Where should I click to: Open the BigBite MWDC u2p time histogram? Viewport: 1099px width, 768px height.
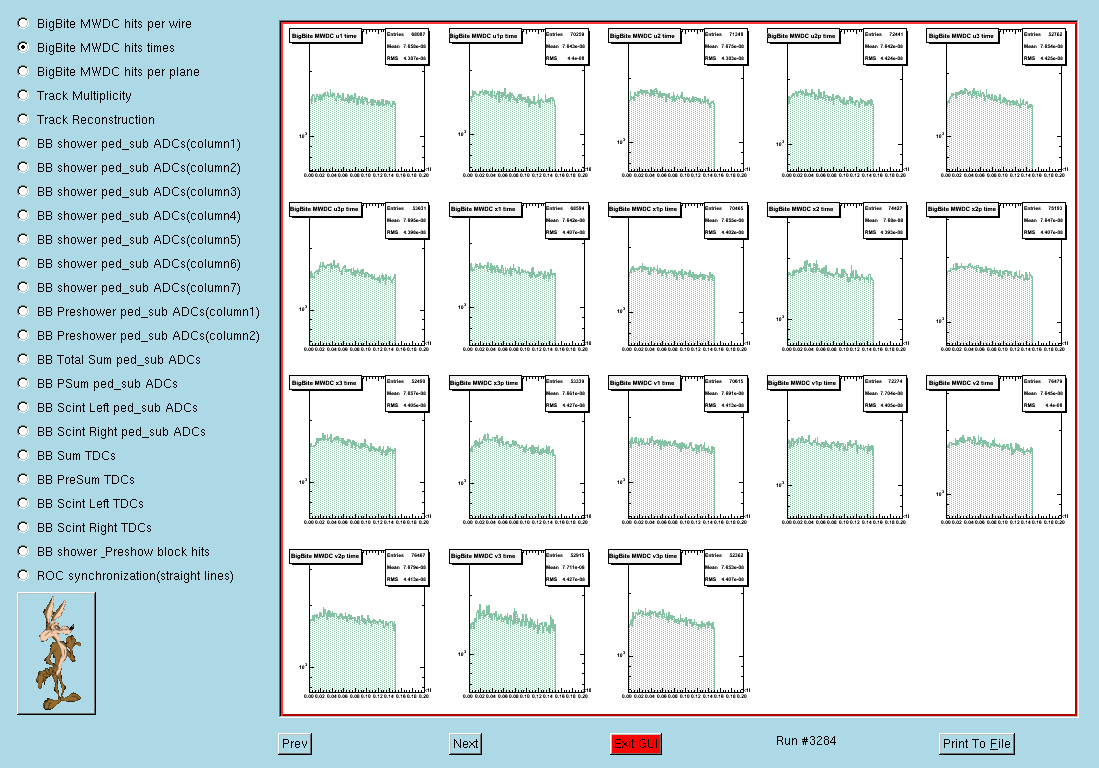coord(836,103)
